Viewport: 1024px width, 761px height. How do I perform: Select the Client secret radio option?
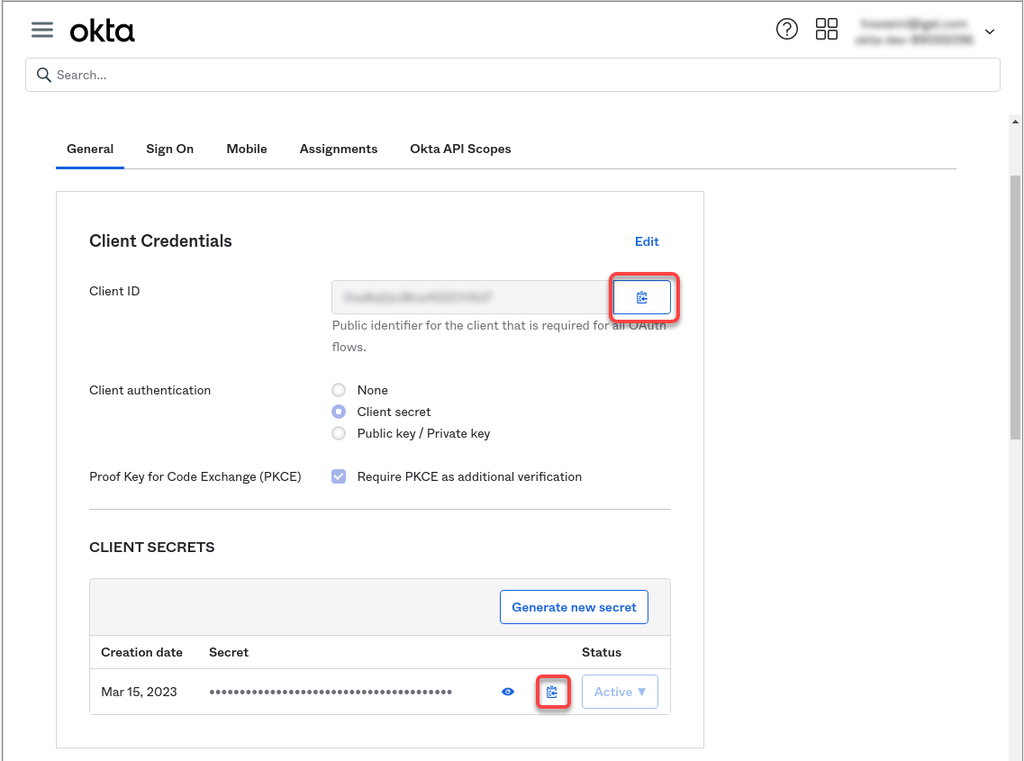339,412
